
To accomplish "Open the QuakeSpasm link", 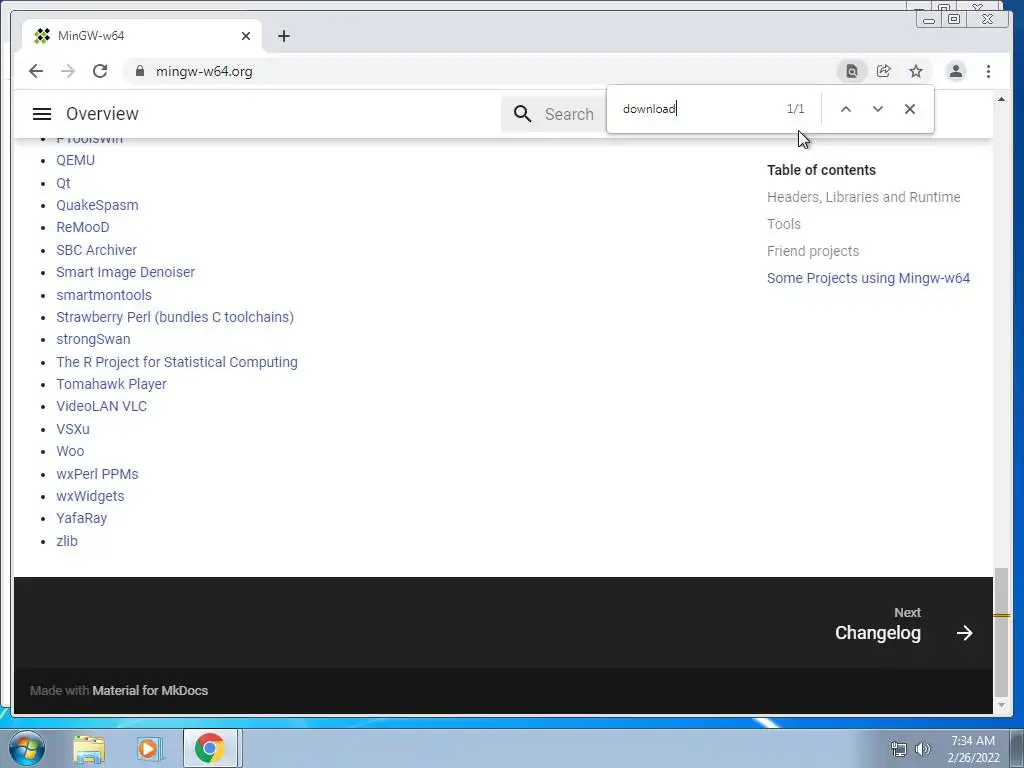I will 97,205.
